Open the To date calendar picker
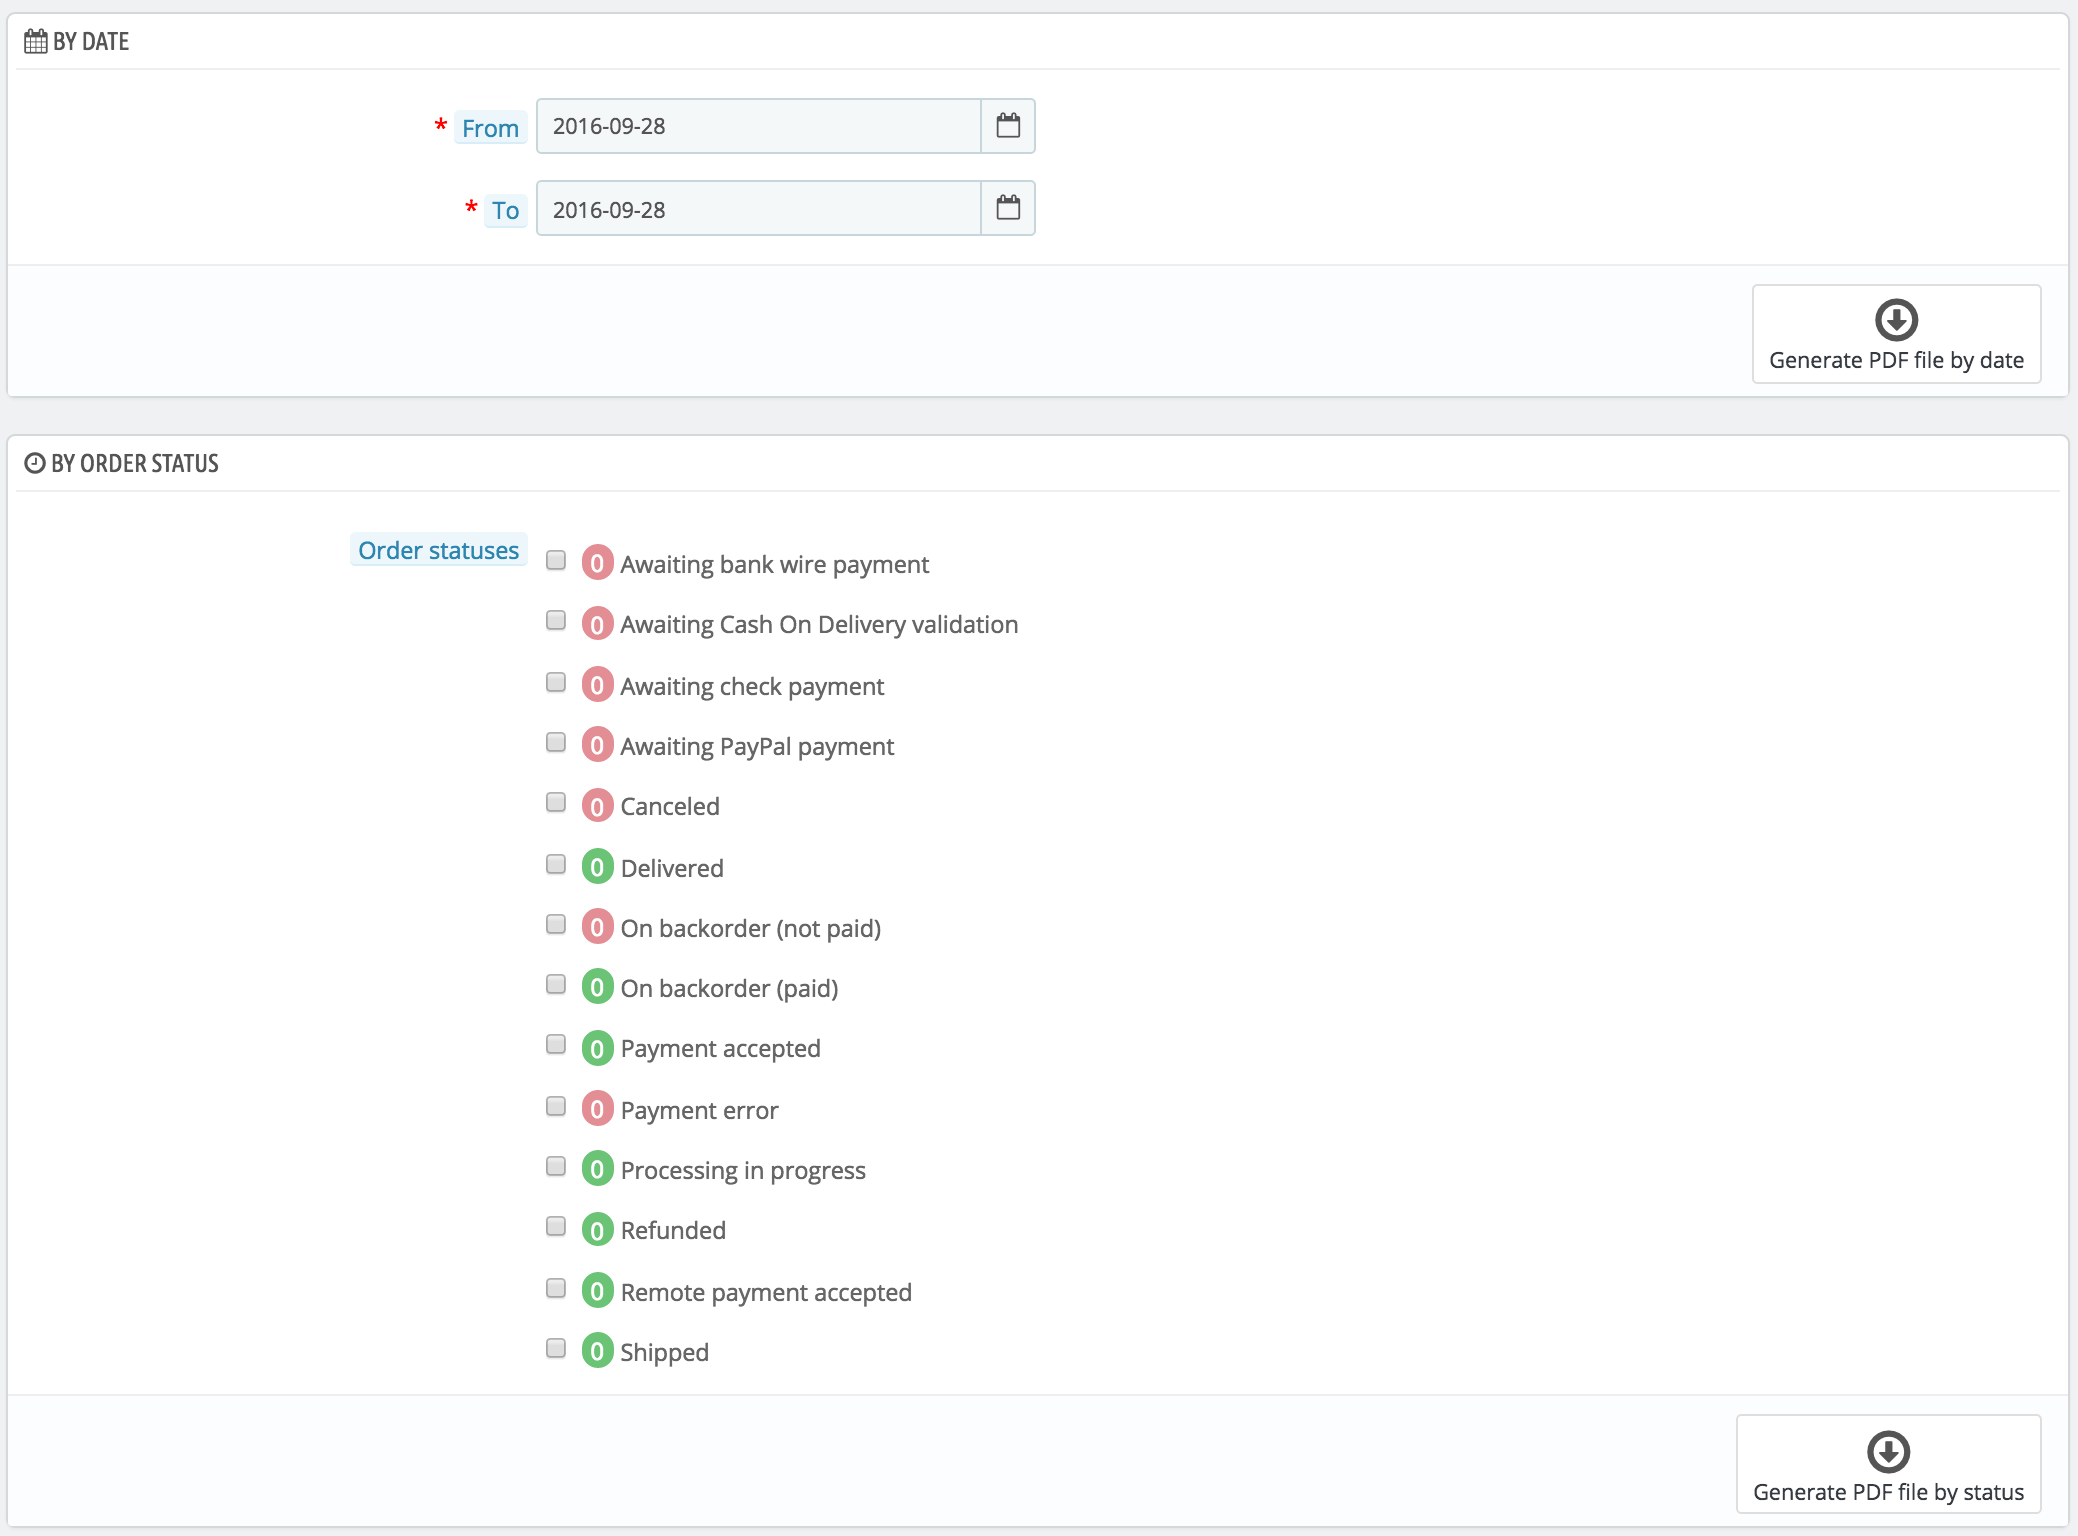Viewport: 2078px width, 1536px height. click(1008, 208)
